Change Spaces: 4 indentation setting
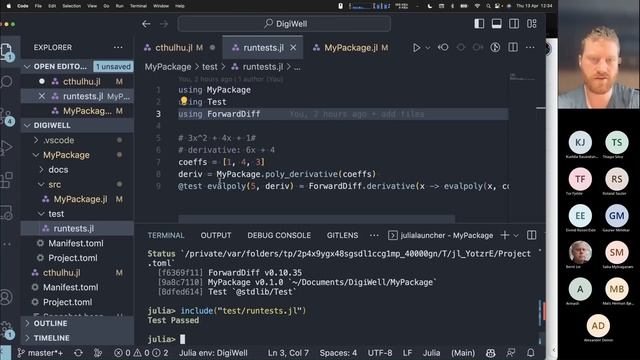 pyautogui.click(x=338, y=353)
